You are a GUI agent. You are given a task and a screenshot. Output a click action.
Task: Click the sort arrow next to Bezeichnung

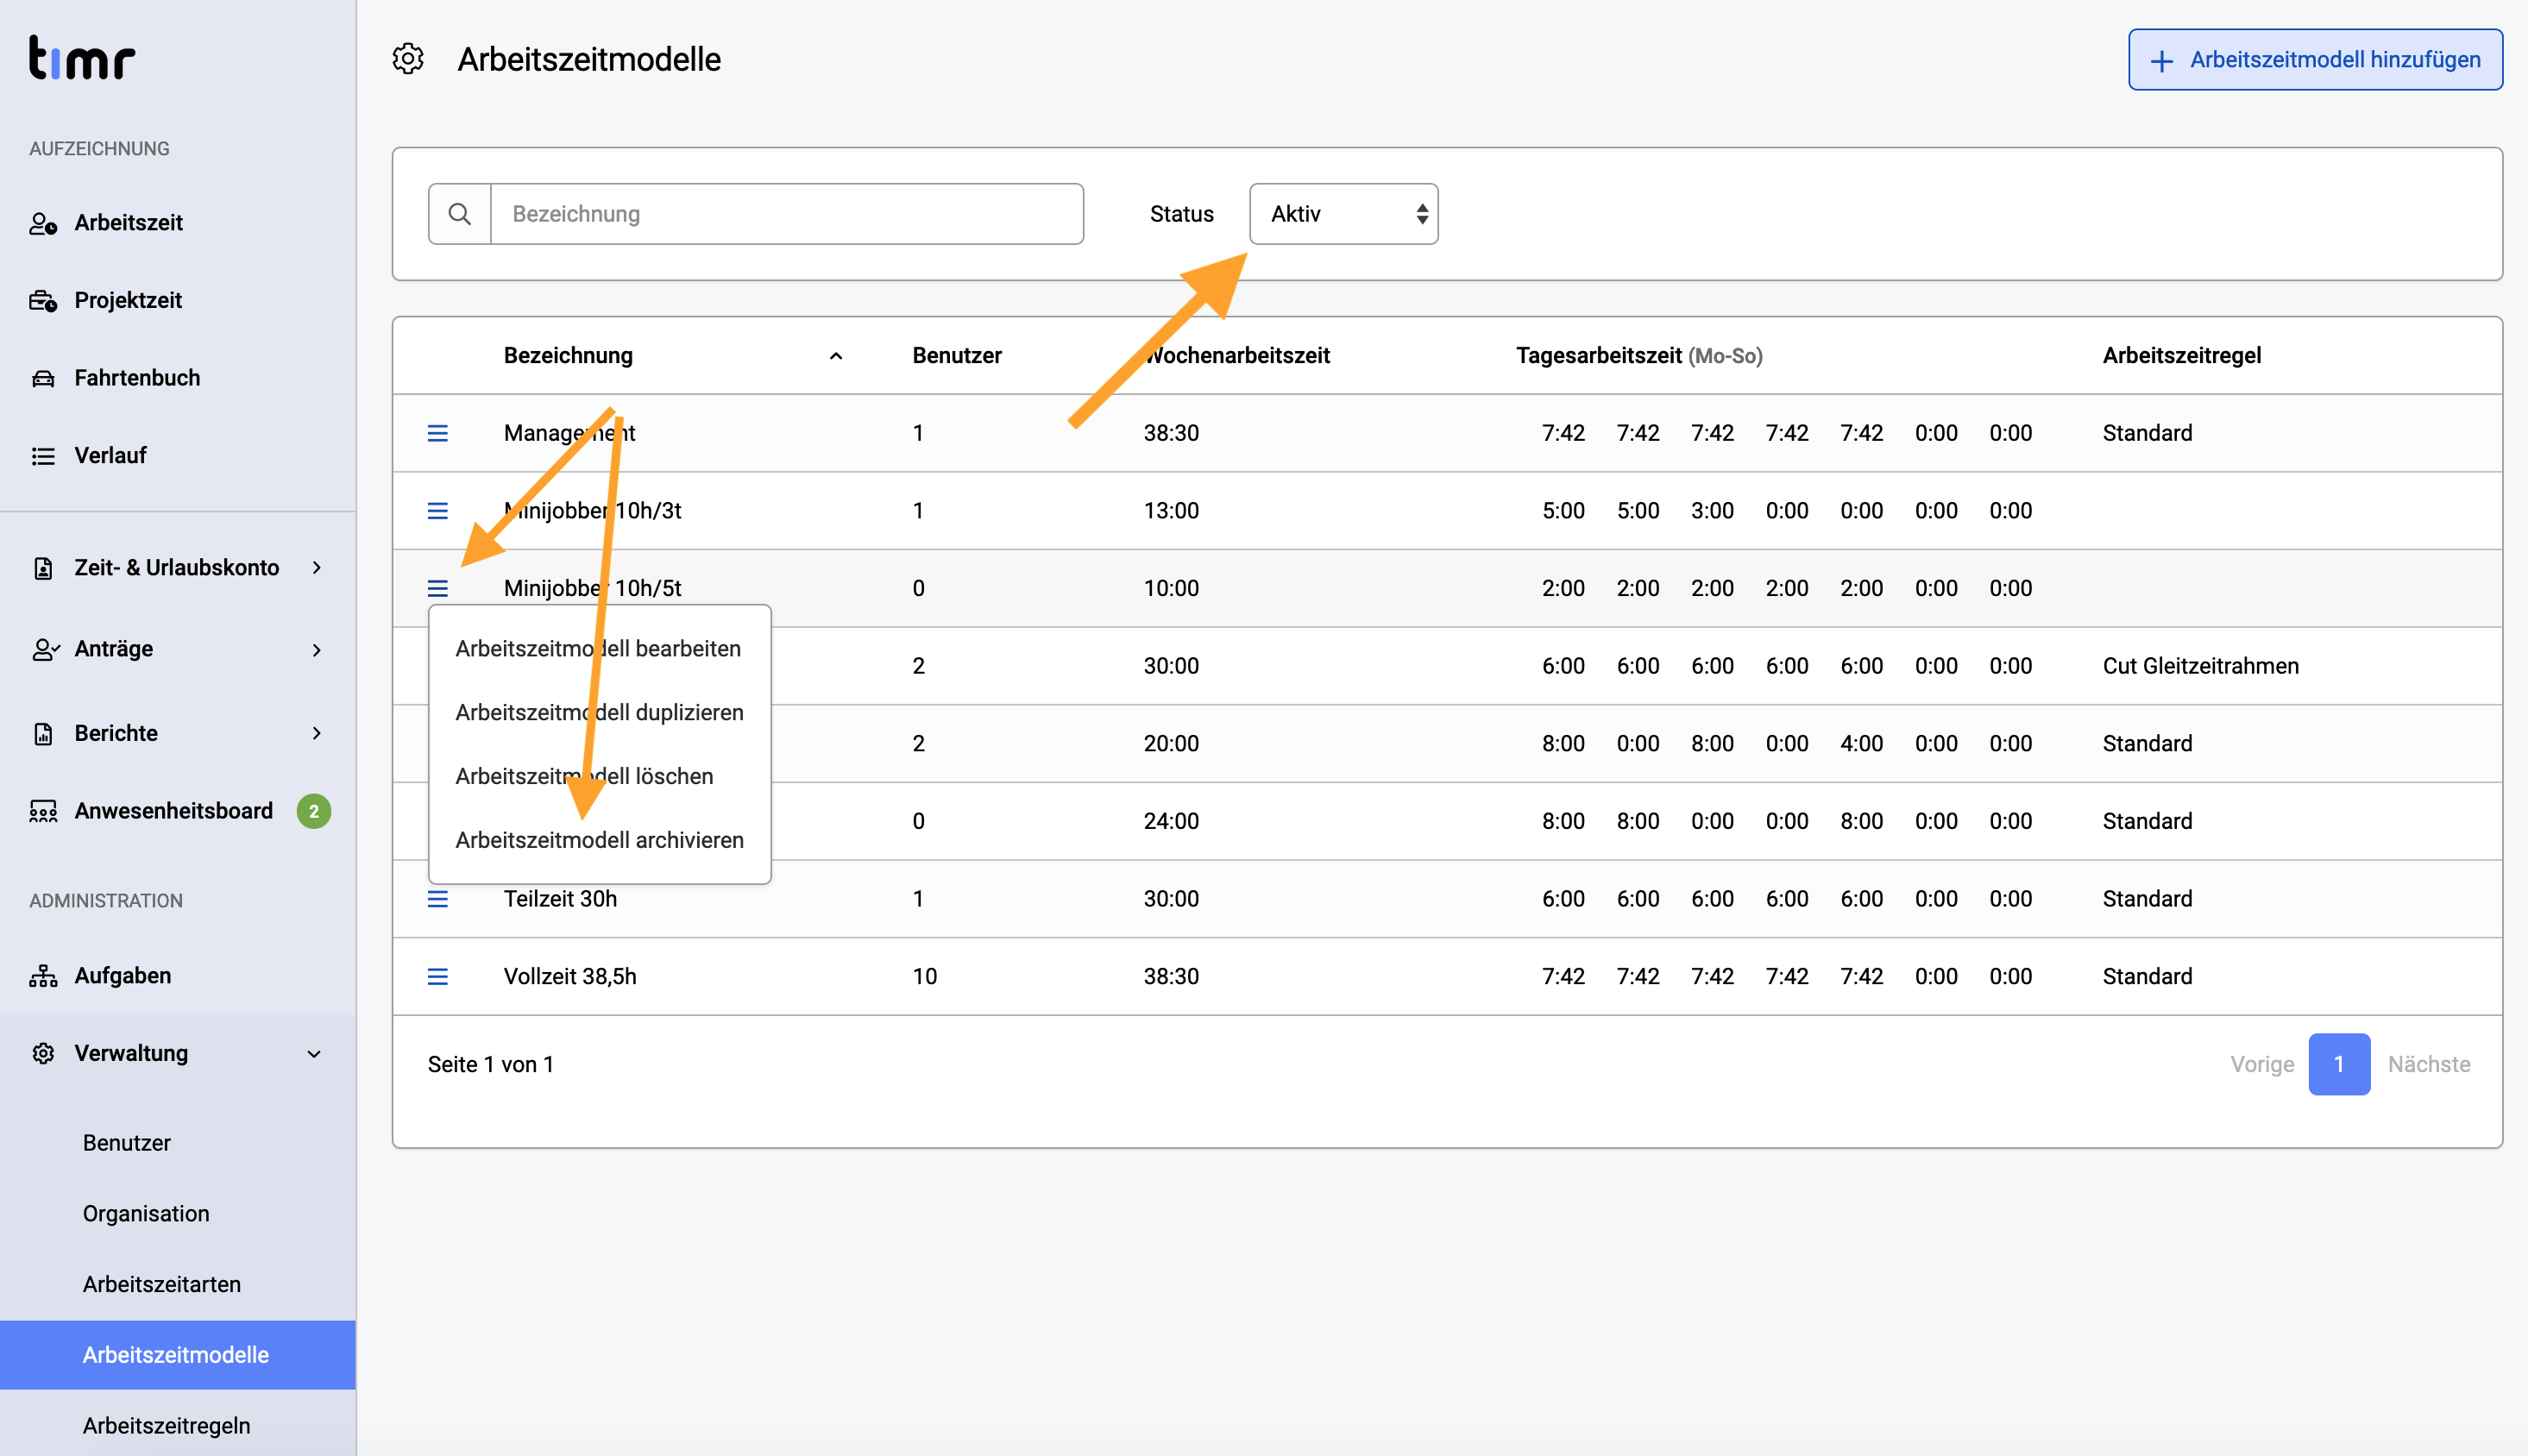click(x=836, y=356)
